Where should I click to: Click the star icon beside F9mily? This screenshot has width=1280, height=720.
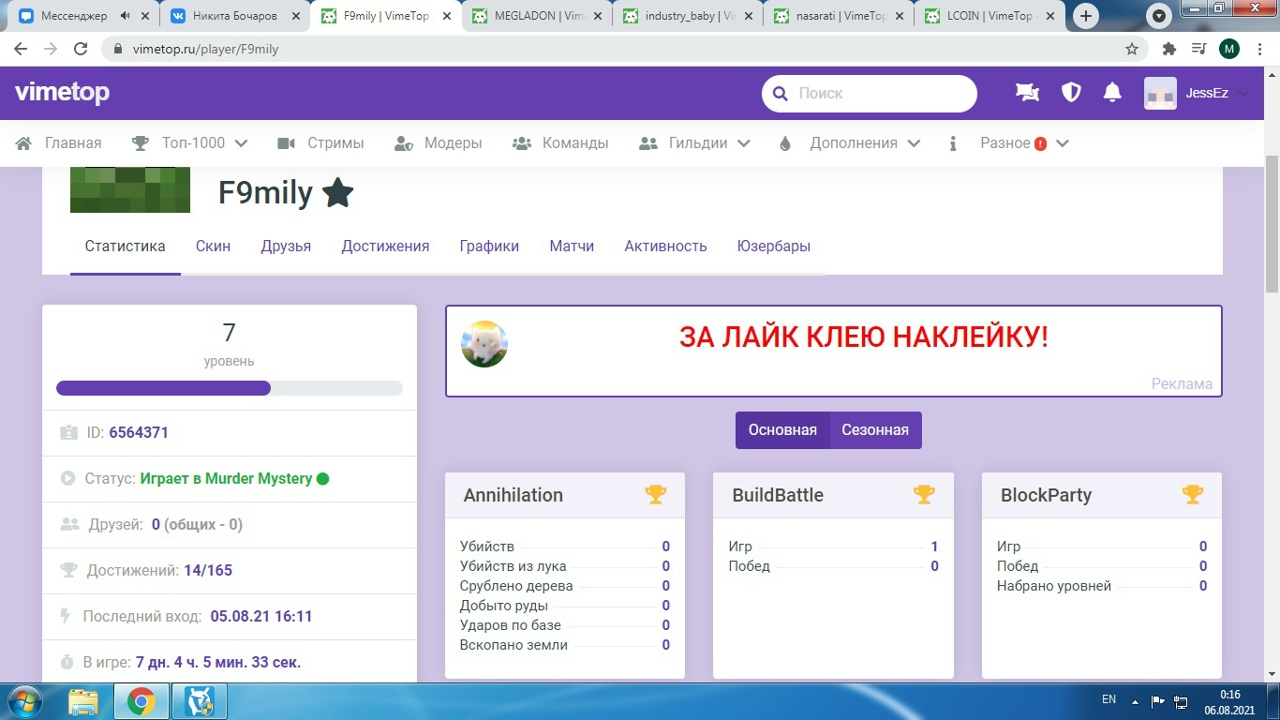338,192
